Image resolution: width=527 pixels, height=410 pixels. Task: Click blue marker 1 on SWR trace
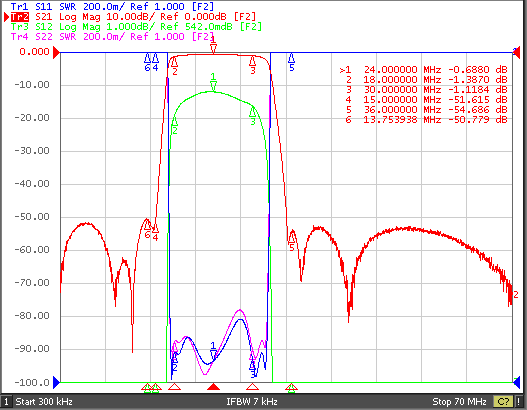pos(213,350)
